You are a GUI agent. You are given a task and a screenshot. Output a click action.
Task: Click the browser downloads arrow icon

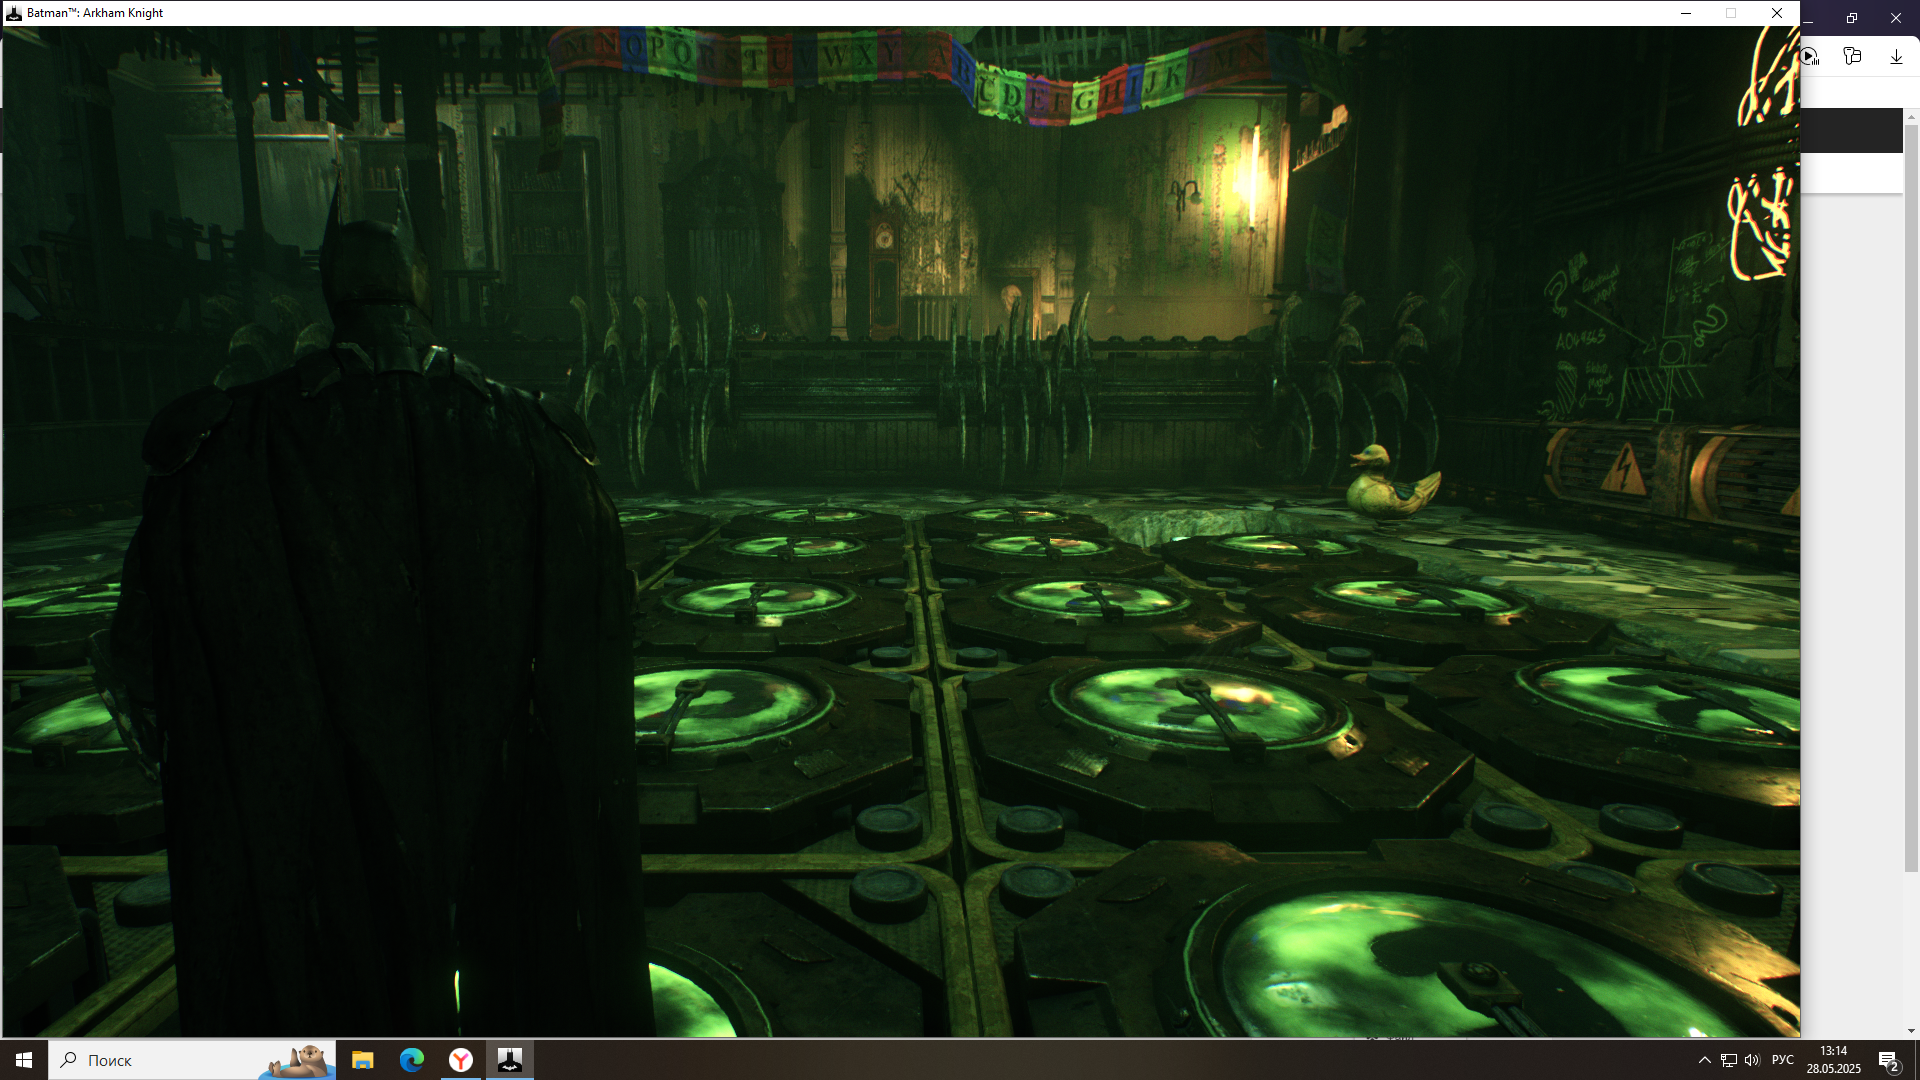pyautogui.click(x=1896, y=57)
